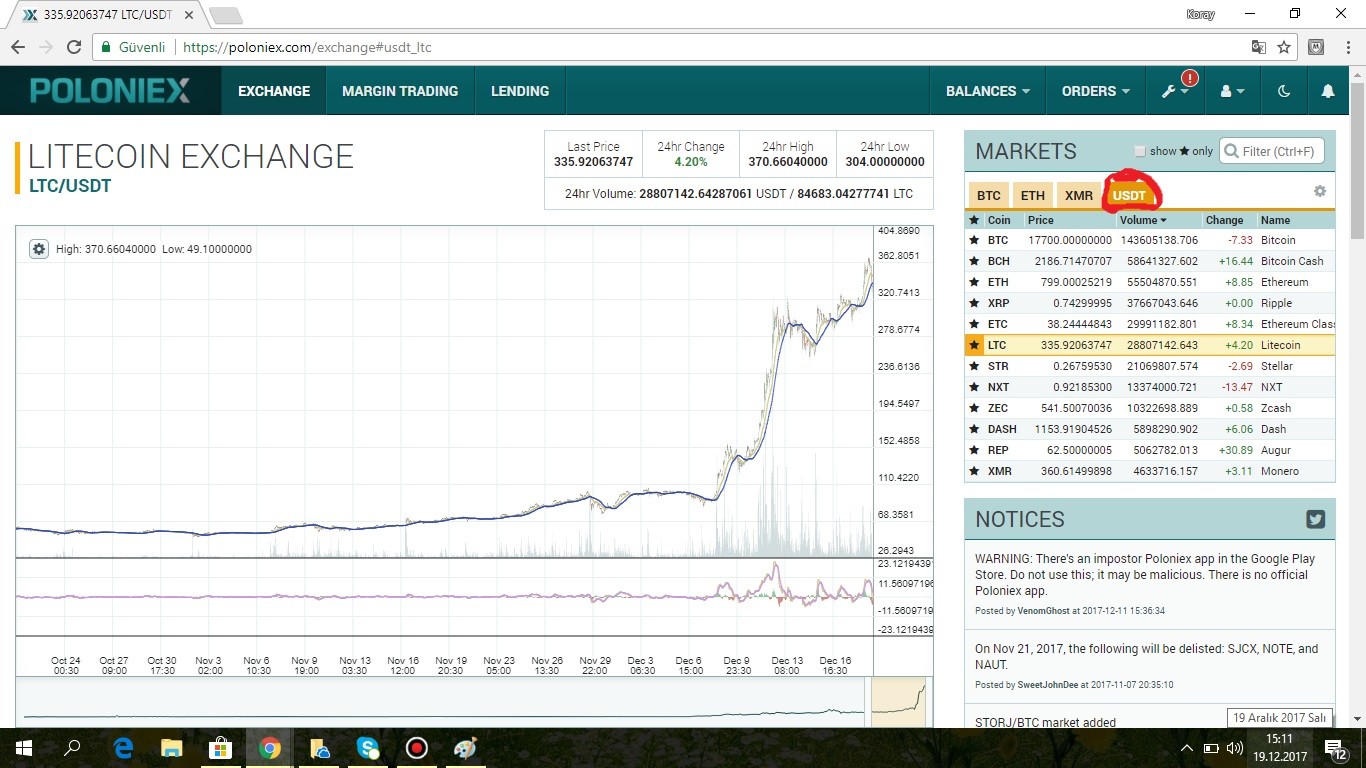Open Chrome's three-dot menu
Image resolution: width=1366 pixels, height=768 pixels.
point(1348,47)
